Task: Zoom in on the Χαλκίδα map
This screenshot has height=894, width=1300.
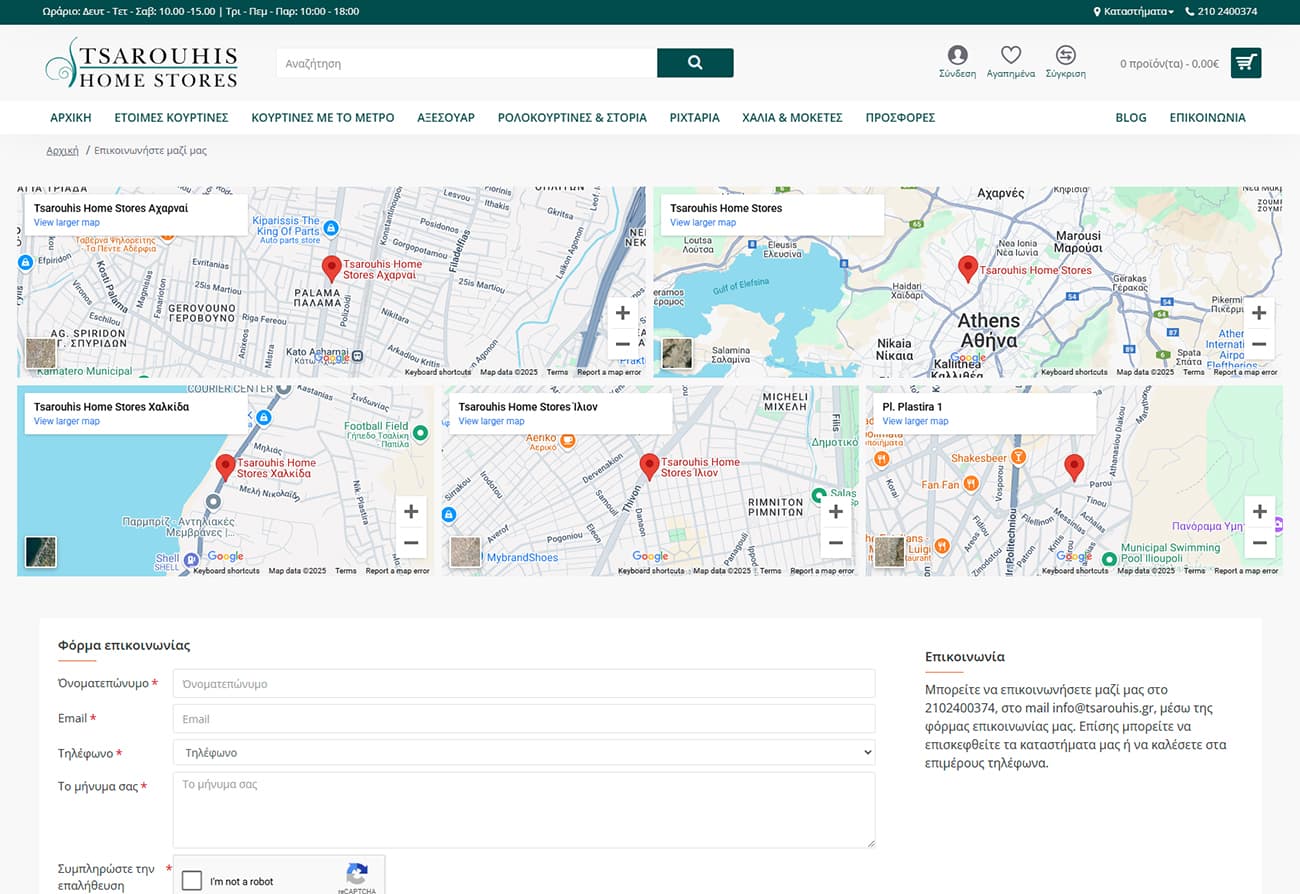Action: pyautogui.click(x=411, y=512)
